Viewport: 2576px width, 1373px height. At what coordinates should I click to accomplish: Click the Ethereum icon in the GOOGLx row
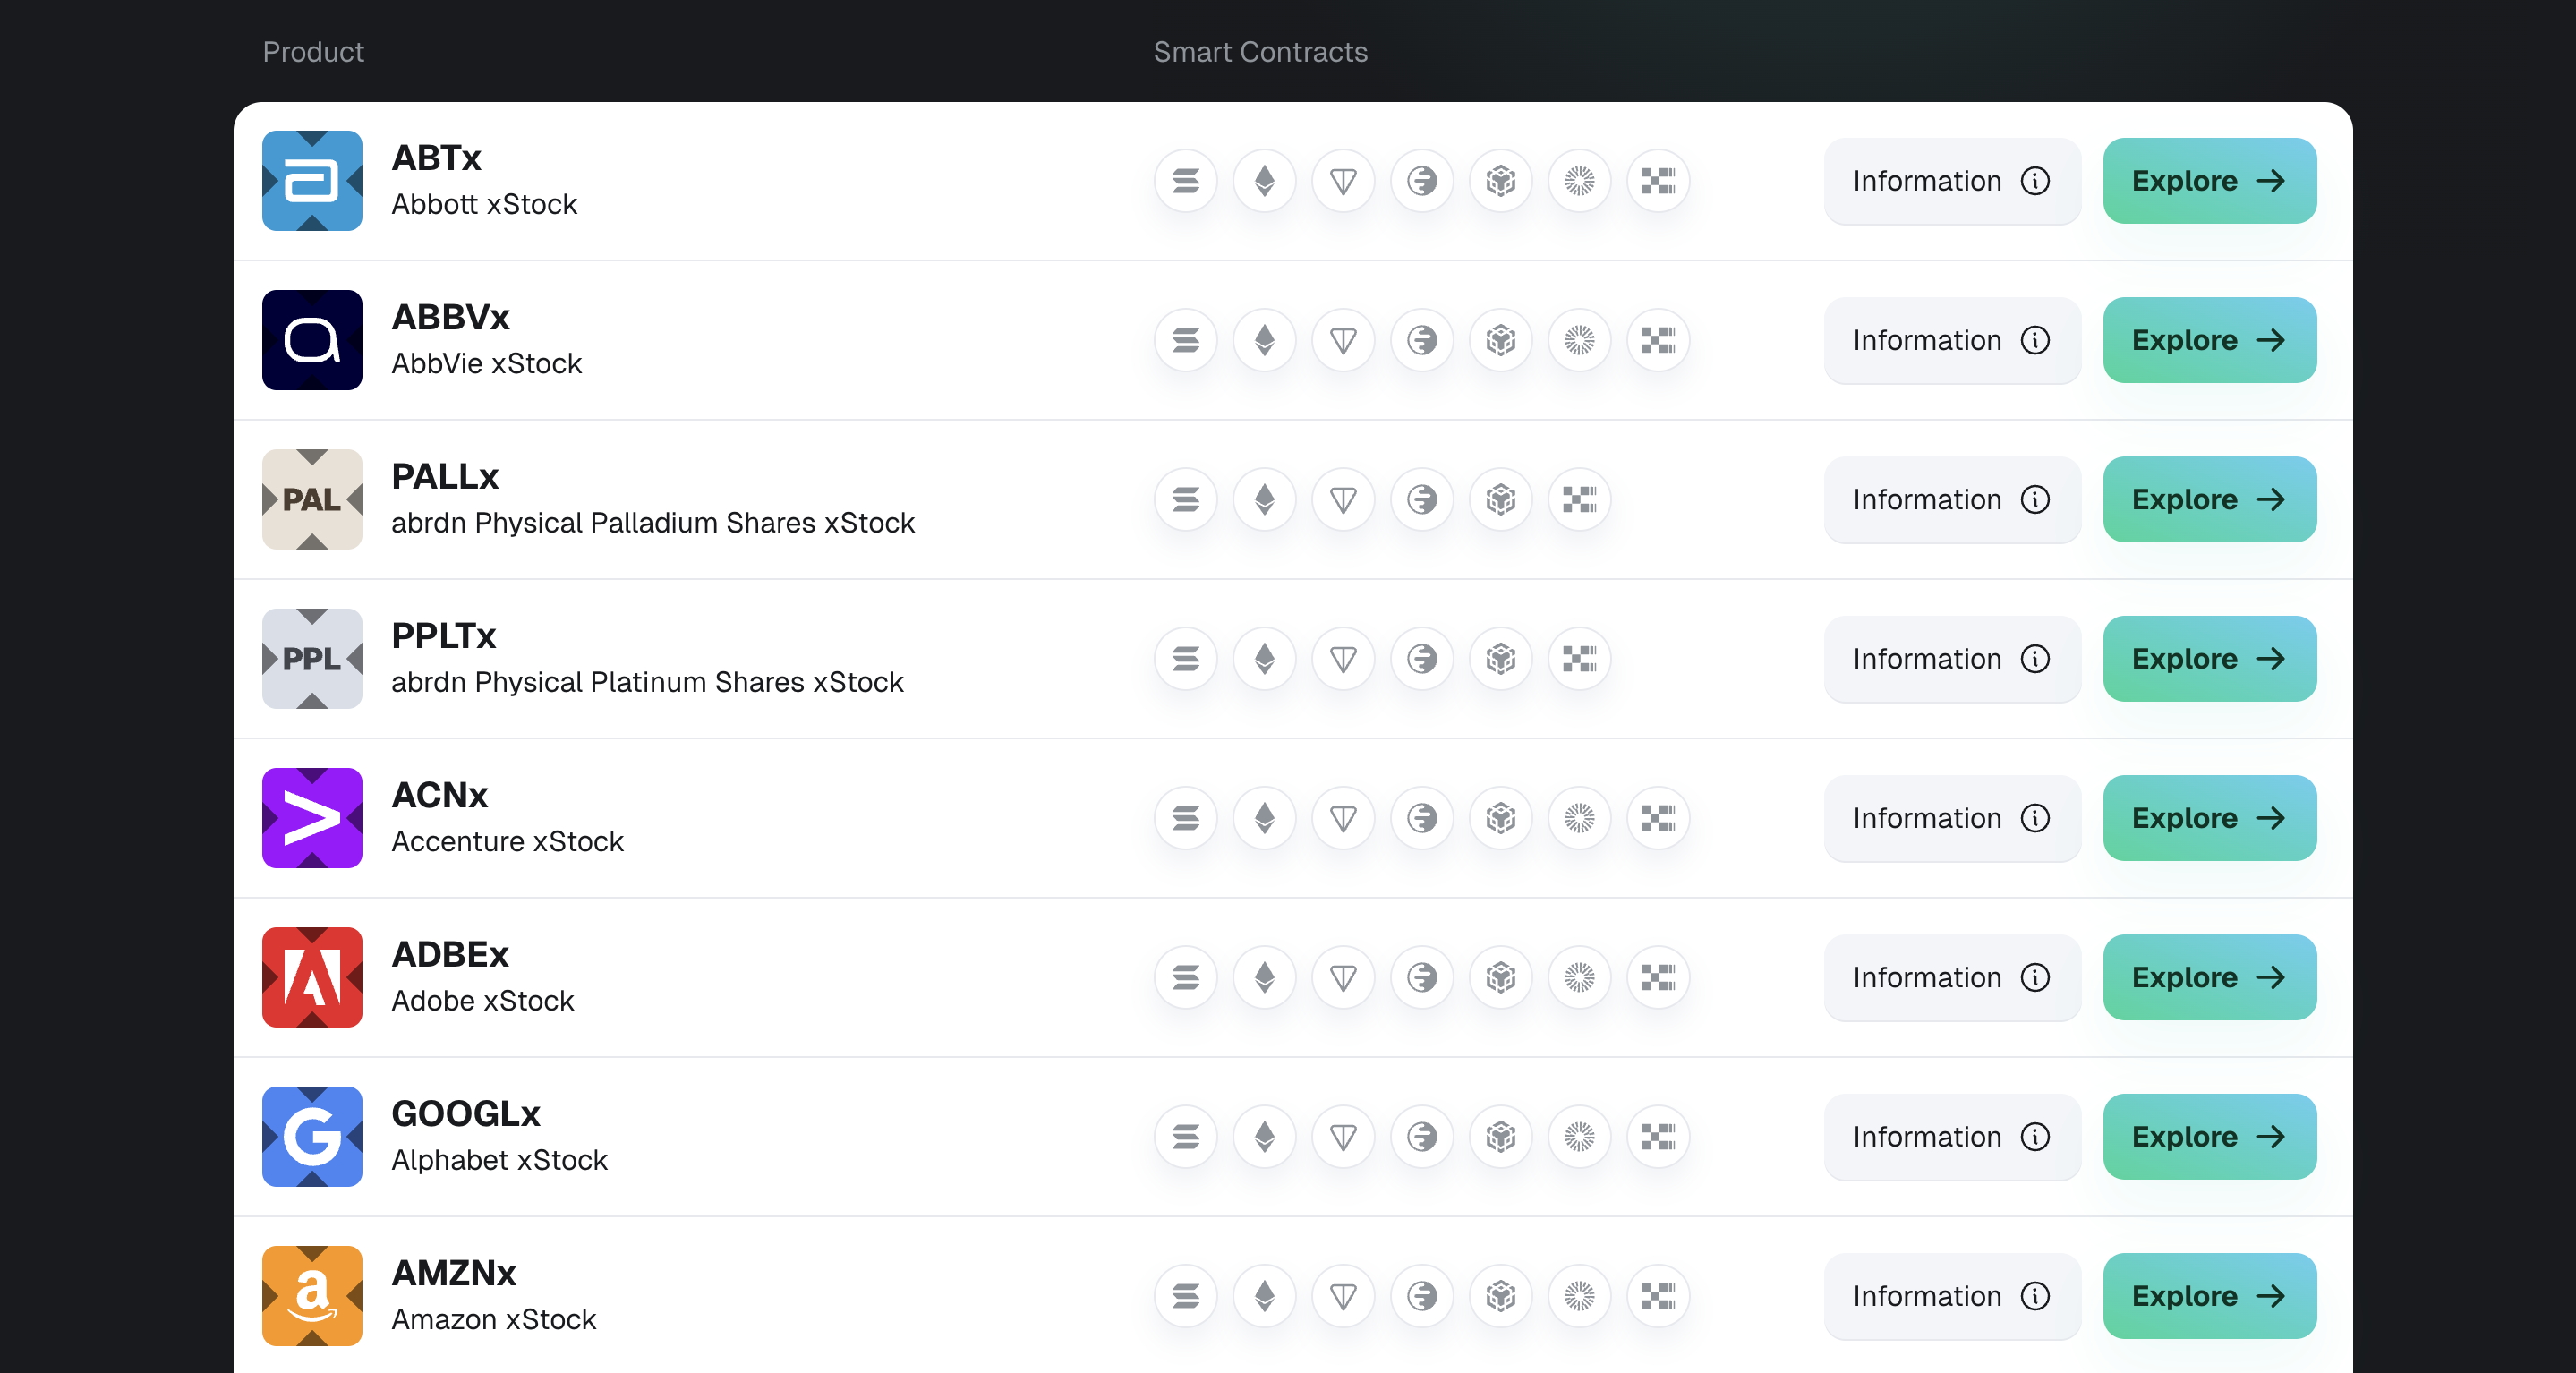tap(1265, 1137)
